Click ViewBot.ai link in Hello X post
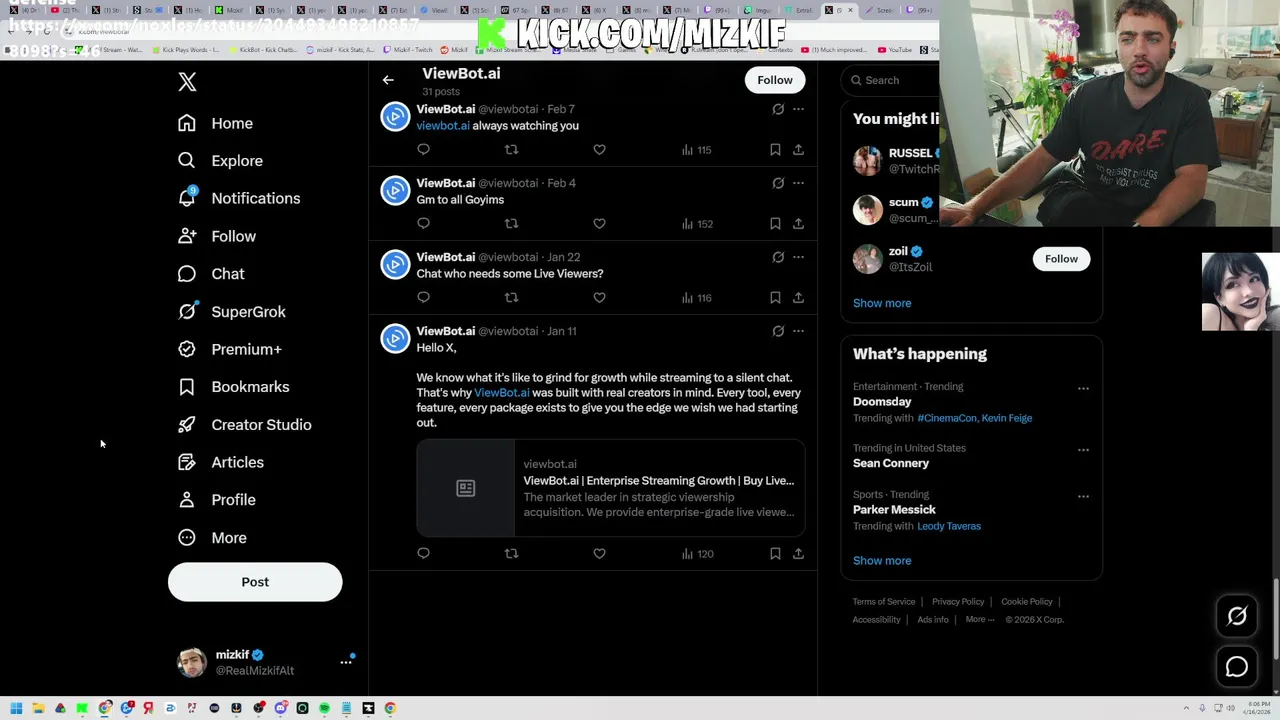The height and width of the screenshot is (720, 1280). point(502,393)
